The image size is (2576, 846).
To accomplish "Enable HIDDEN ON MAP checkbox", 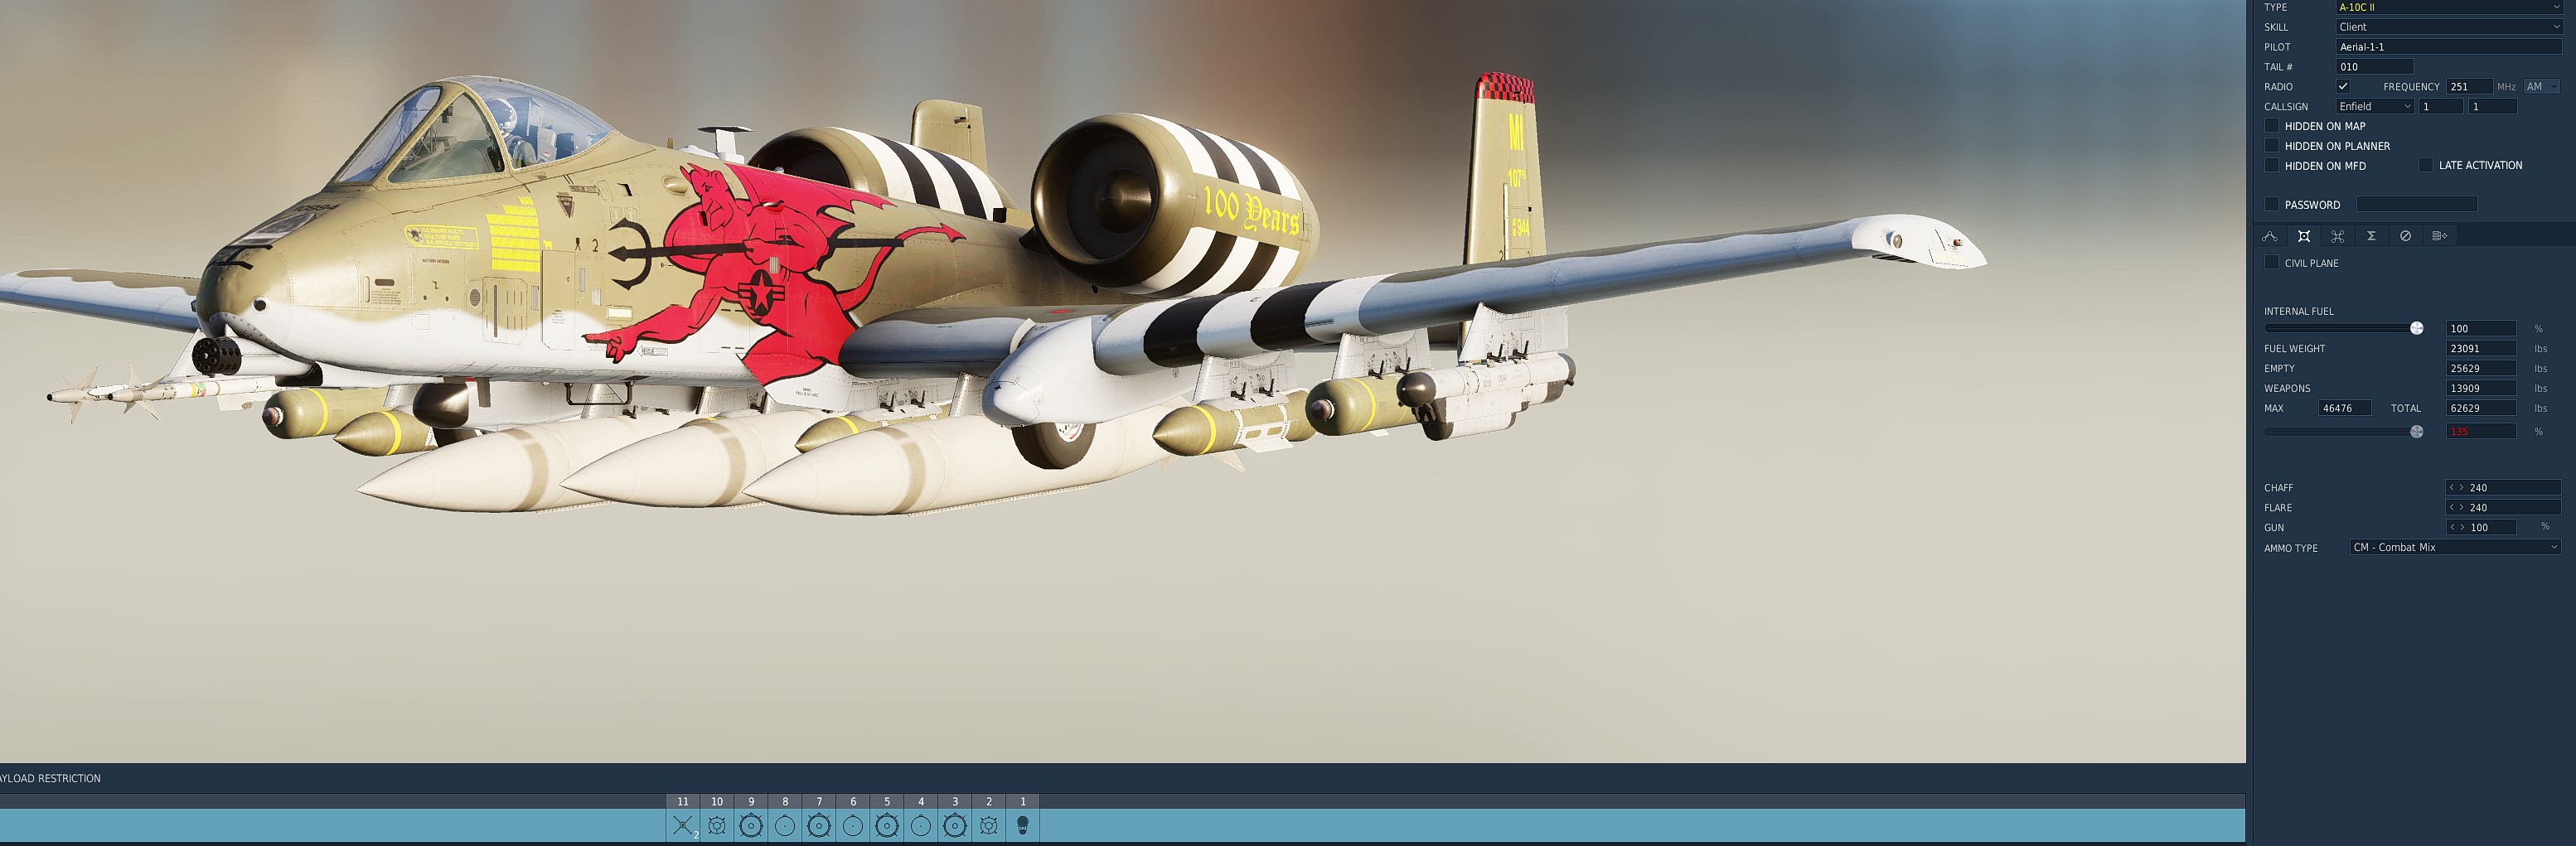I will [2271, 126].
